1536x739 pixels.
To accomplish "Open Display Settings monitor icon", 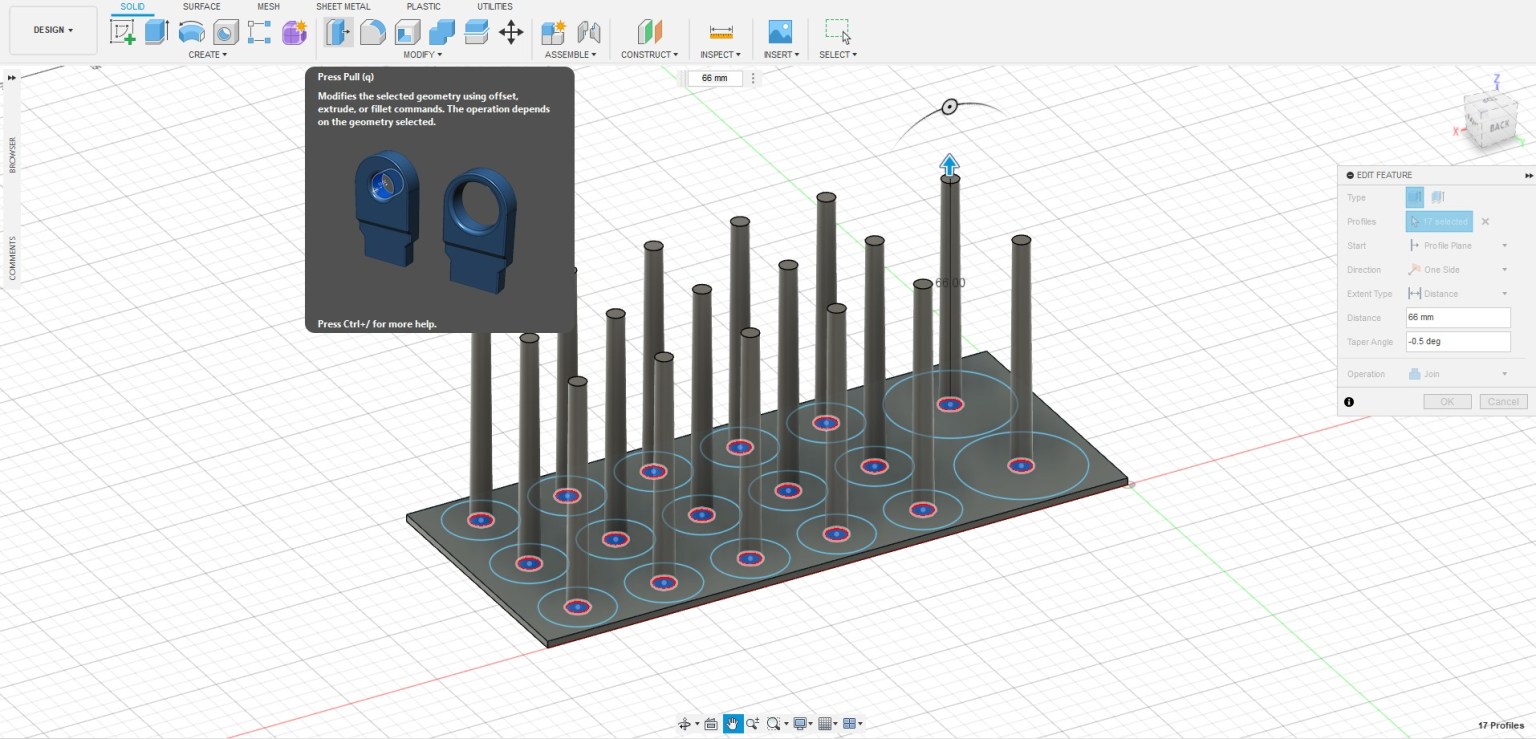I will coord(802,724).
